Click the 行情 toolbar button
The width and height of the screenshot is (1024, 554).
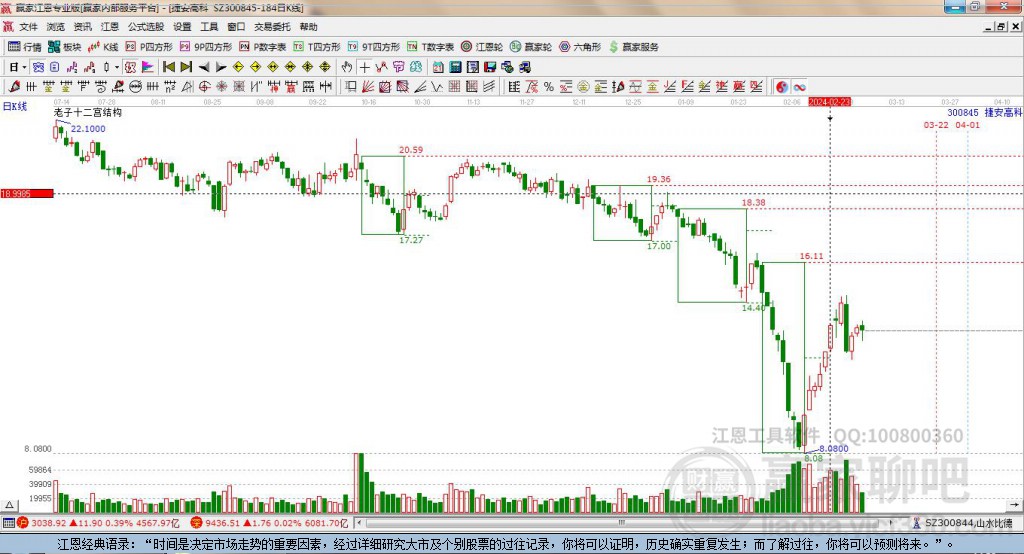[x=24, y=47]
